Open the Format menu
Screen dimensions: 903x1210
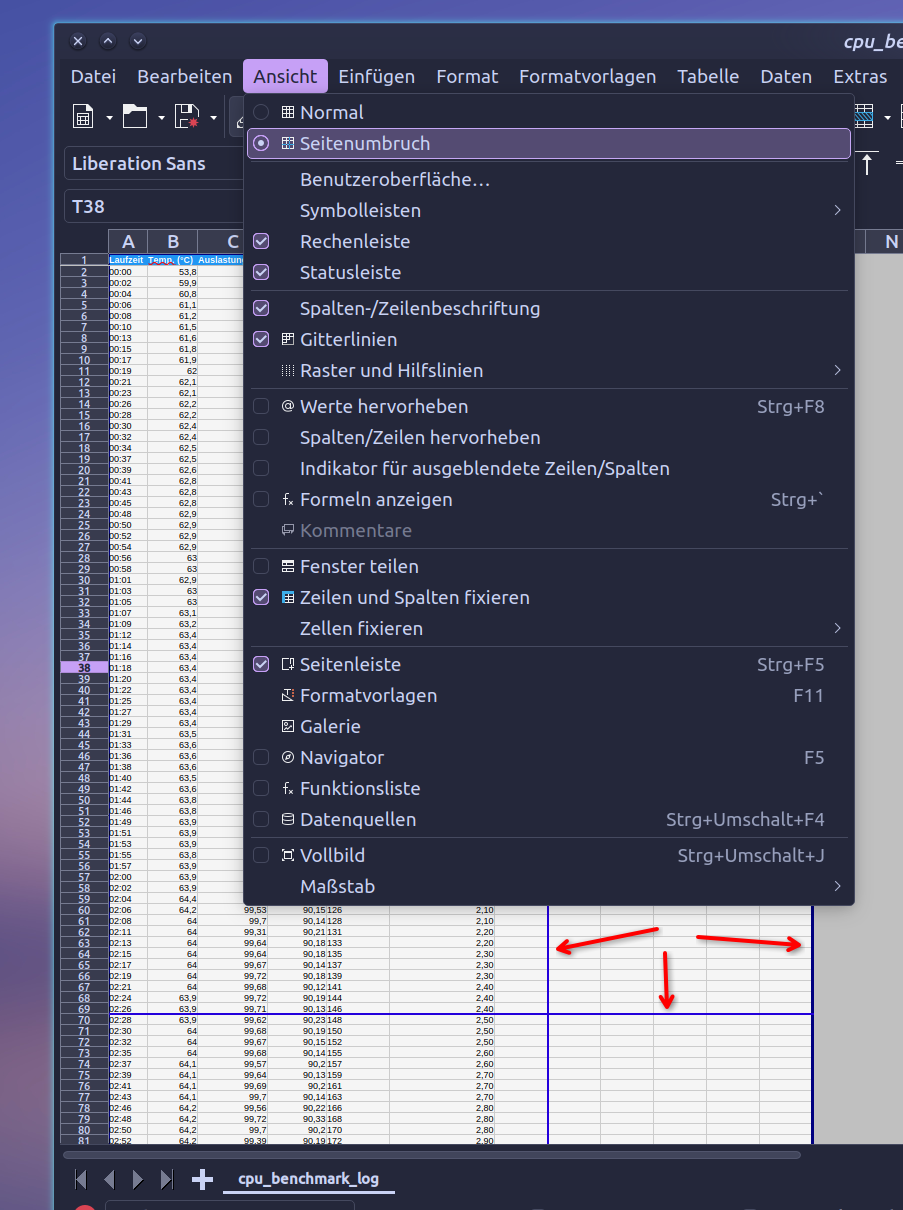point(467,76)
